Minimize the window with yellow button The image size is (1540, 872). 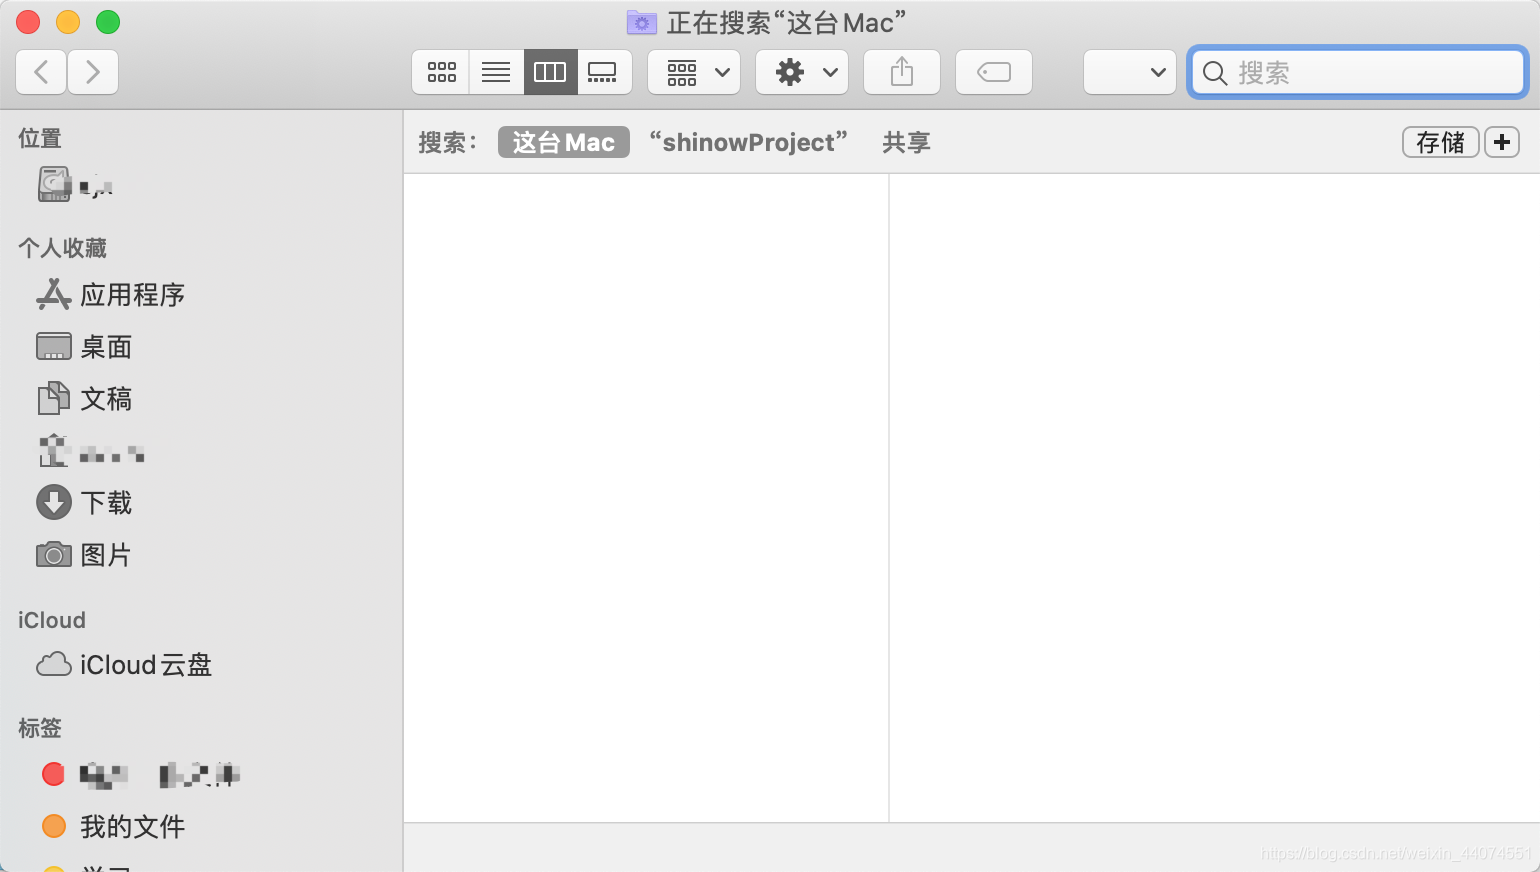click(68, 22)
